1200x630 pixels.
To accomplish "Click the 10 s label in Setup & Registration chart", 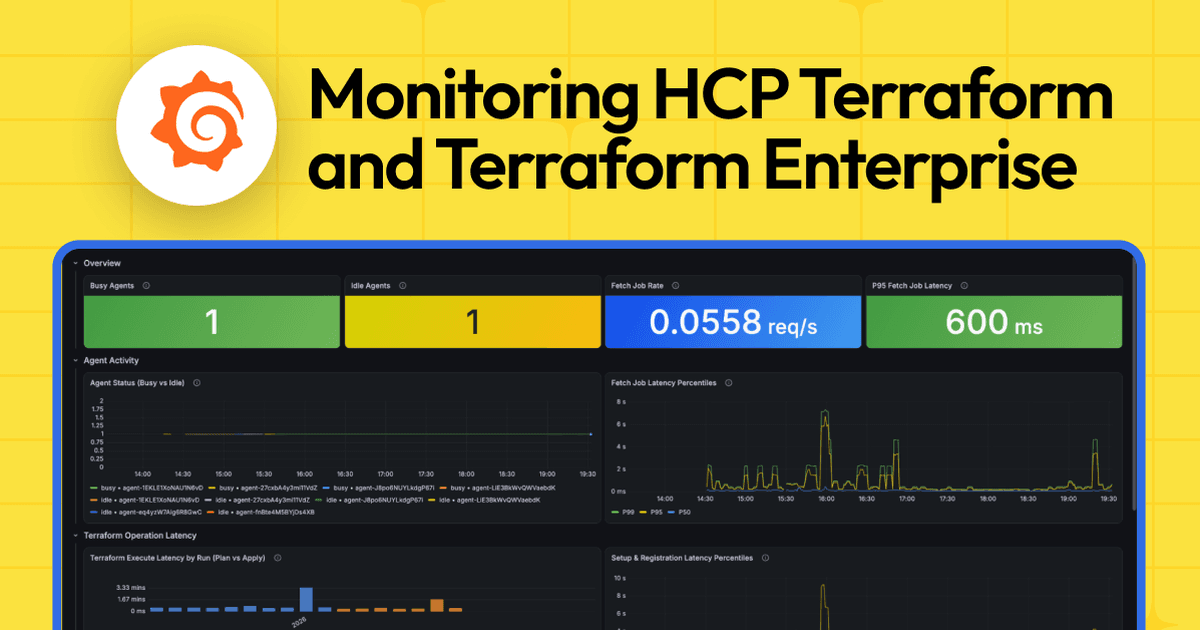I will click(619, 578).
